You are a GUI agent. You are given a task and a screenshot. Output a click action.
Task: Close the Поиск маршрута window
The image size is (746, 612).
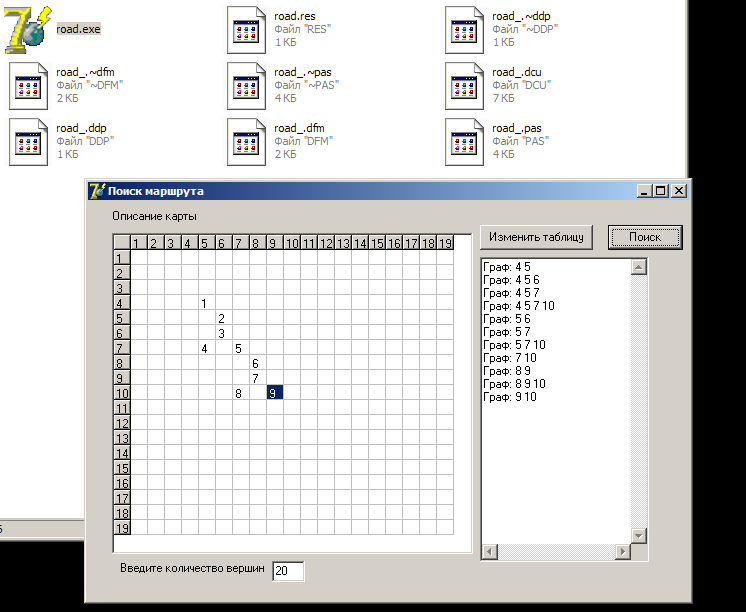pyautogui.click(x=679, y=191)
